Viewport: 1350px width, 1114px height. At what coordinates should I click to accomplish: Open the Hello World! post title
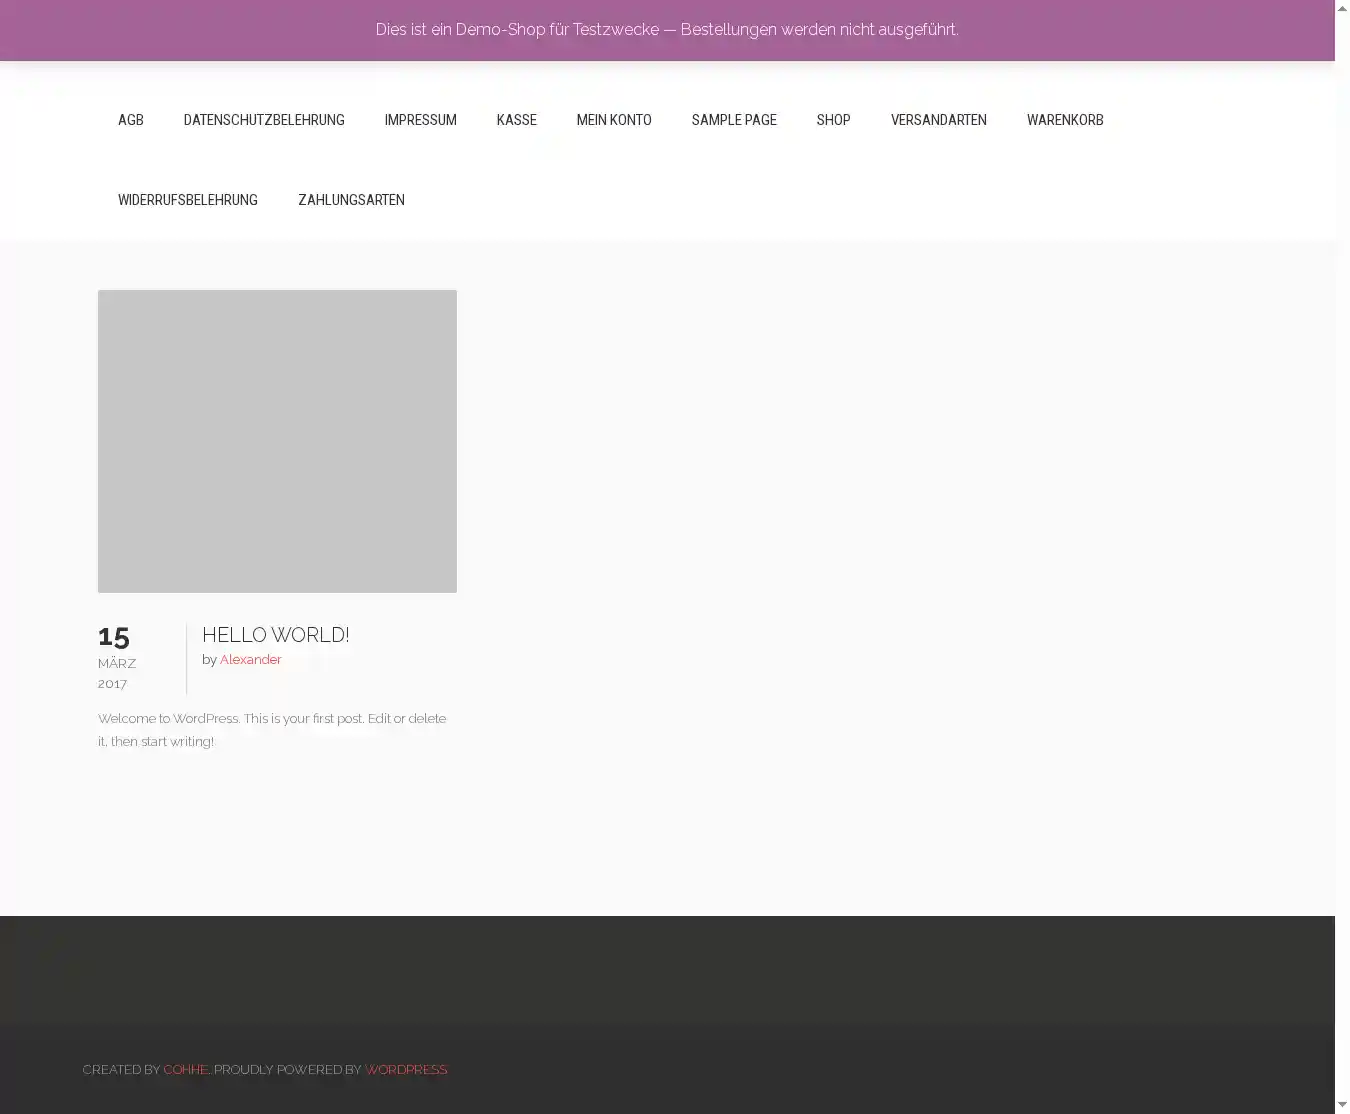point(275,635)
